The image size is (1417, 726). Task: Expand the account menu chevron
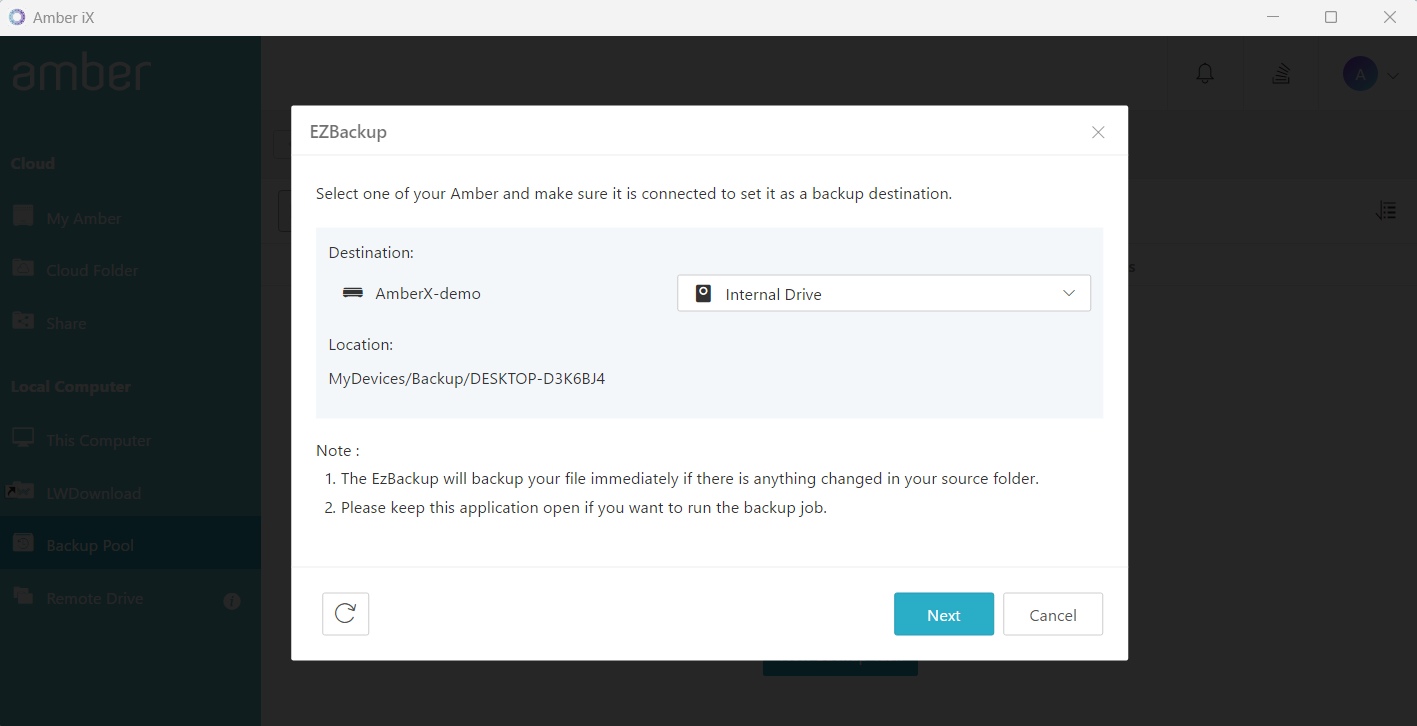click(x=1393, y=74)
